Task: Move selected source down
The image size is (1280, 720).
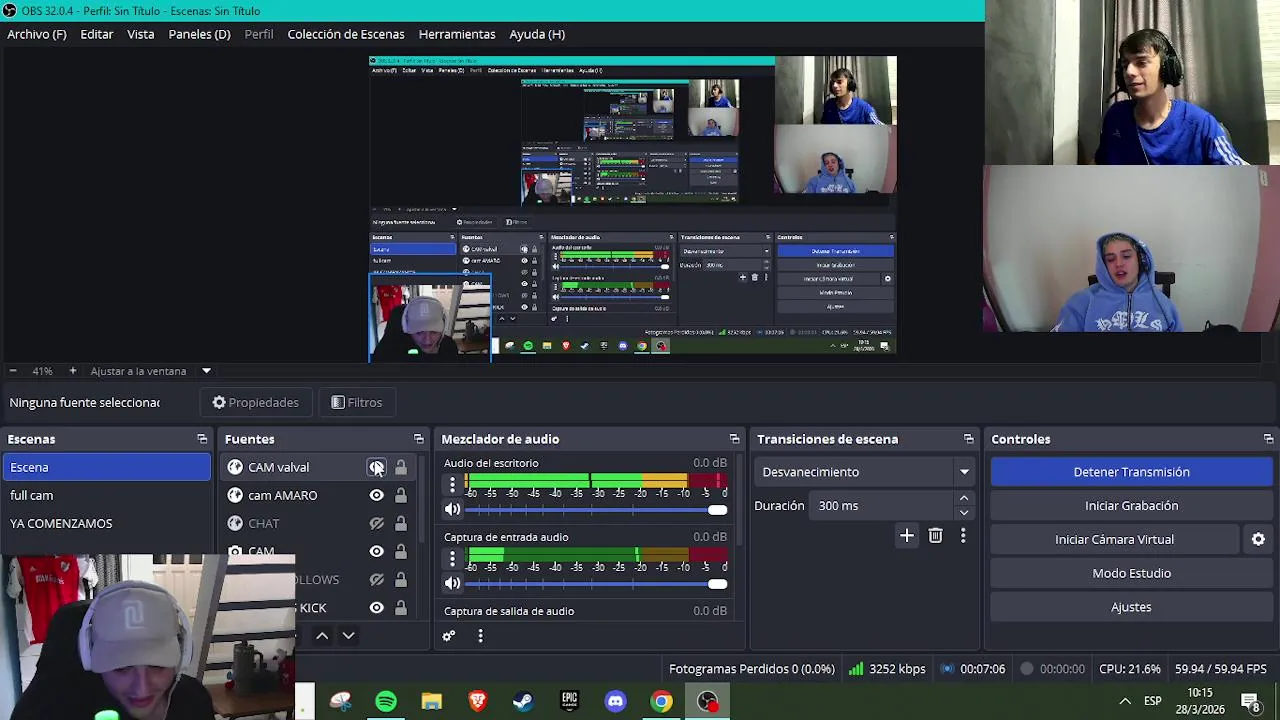Action: click(348, 636)
